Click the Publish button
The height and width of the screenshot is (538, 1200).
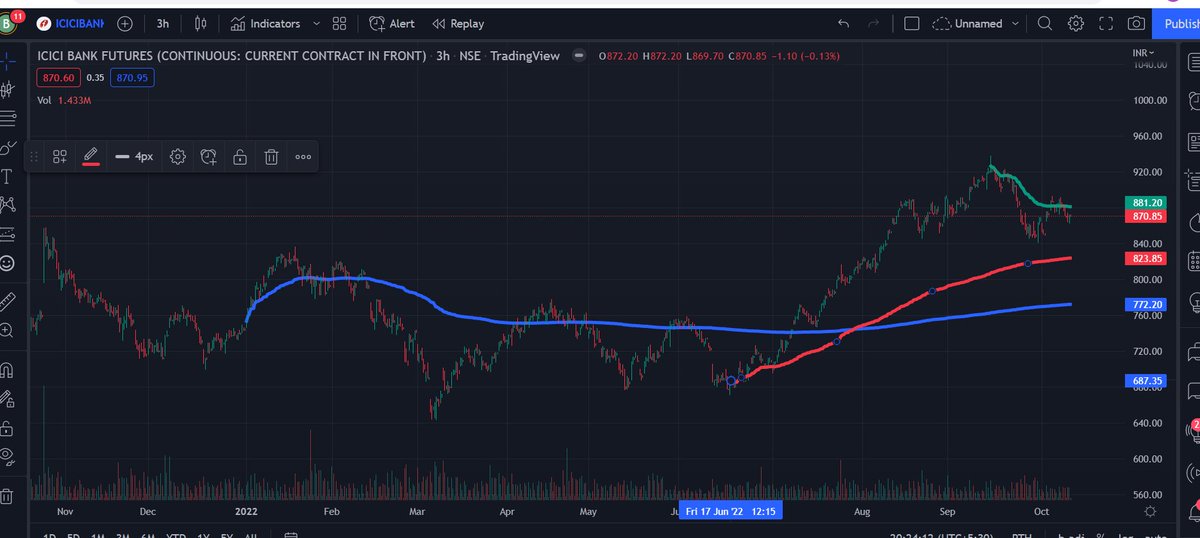1178,23
